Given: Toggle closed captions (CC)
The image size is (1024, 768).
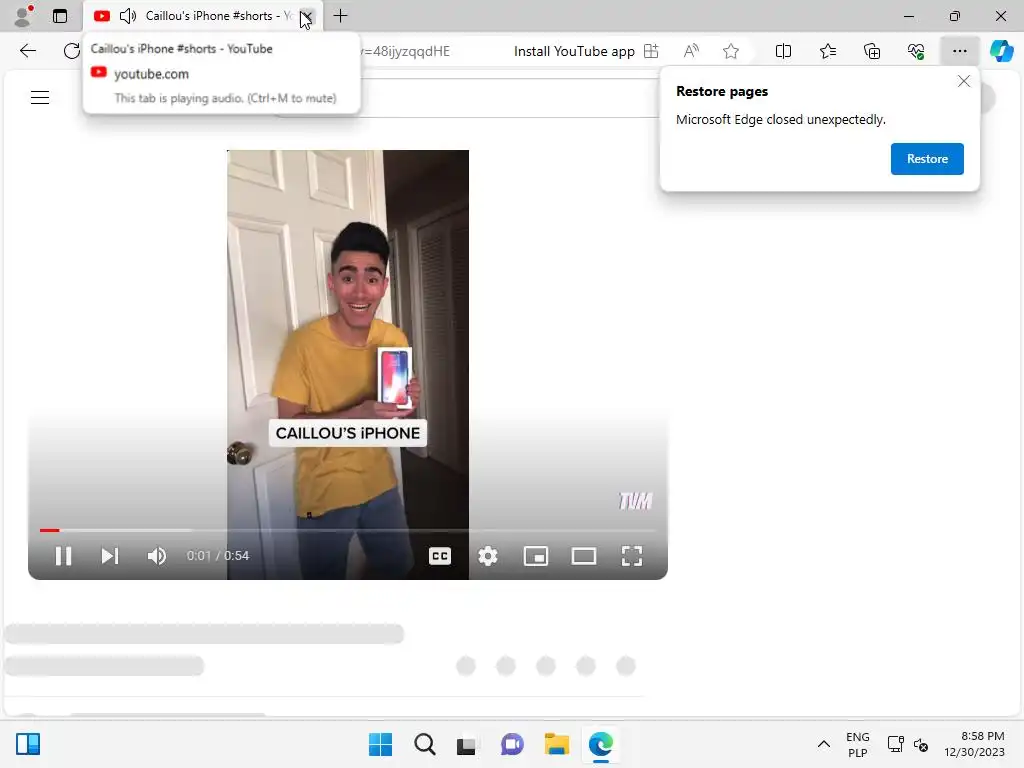Looking at the screenshot, I should point(440,556).
